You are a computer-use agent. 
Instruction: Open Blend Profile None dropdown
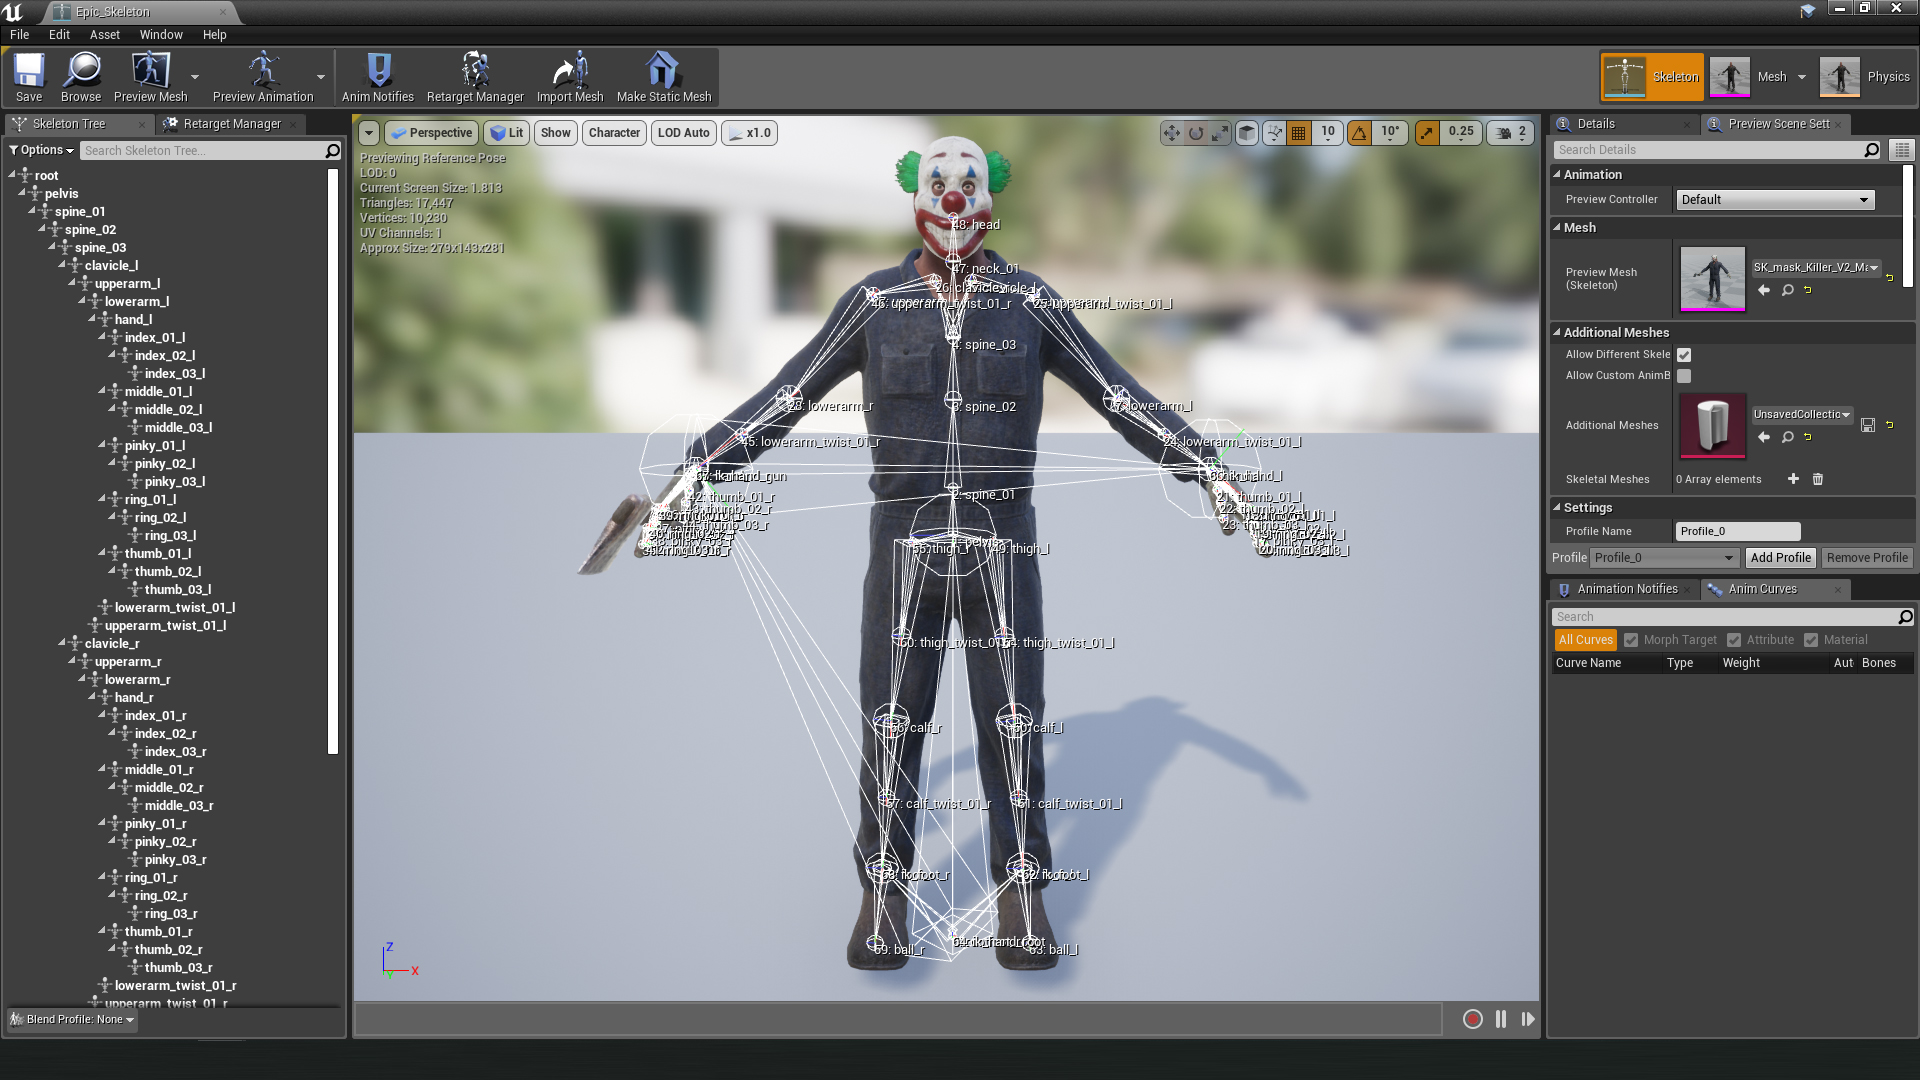[x=72, y=1019]
